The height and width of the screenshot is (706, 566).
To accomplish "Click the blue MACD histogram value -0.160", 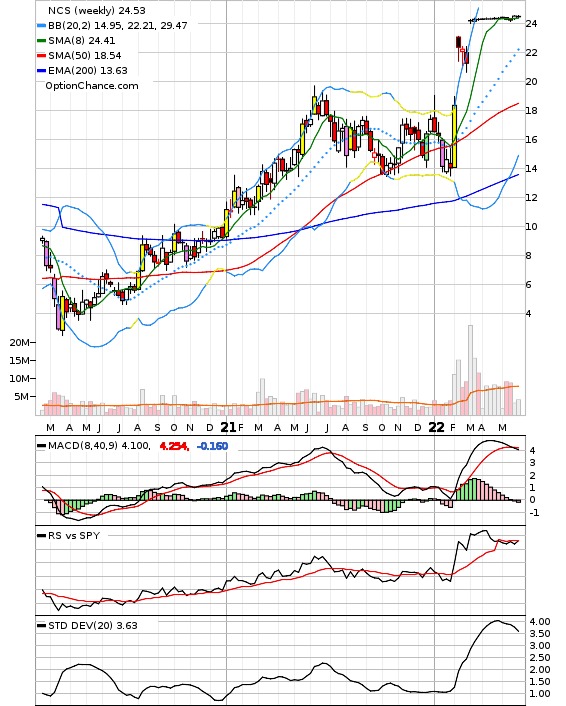I will (x=213, y=446).
